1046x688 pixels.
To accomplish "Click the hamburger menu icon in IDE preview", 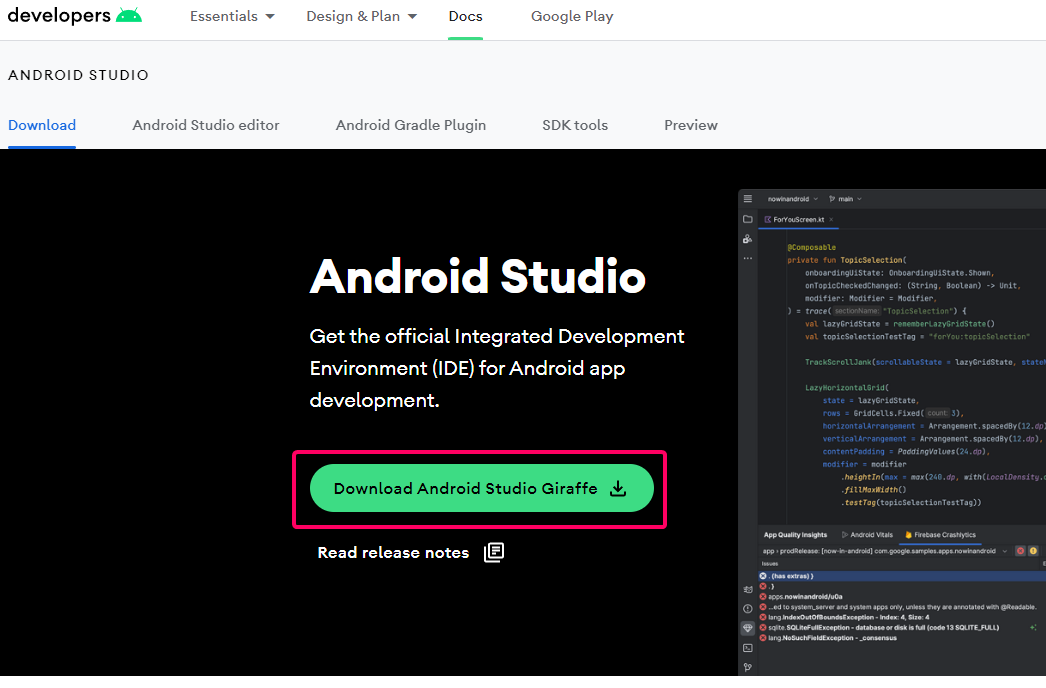I will pyautogui.click(x=748, y=199).
